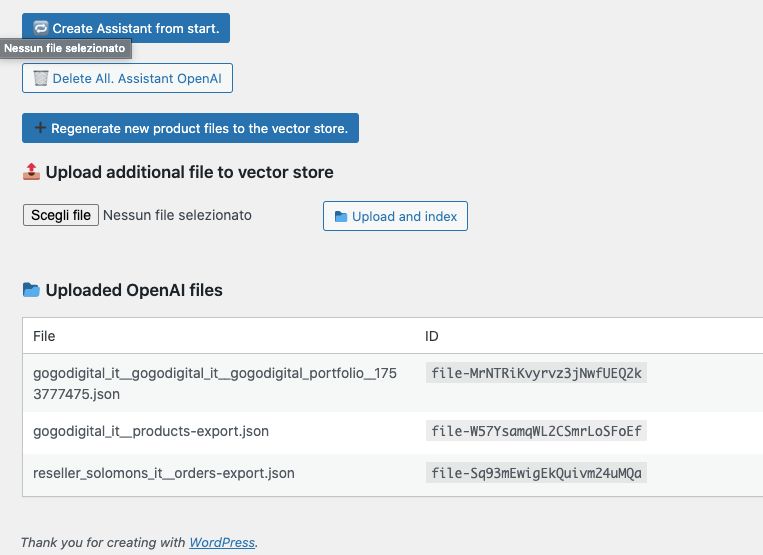Click reseller_solomons_it__orders-export.json row
The width and height of the screenshot is (763, 555).
393,473
